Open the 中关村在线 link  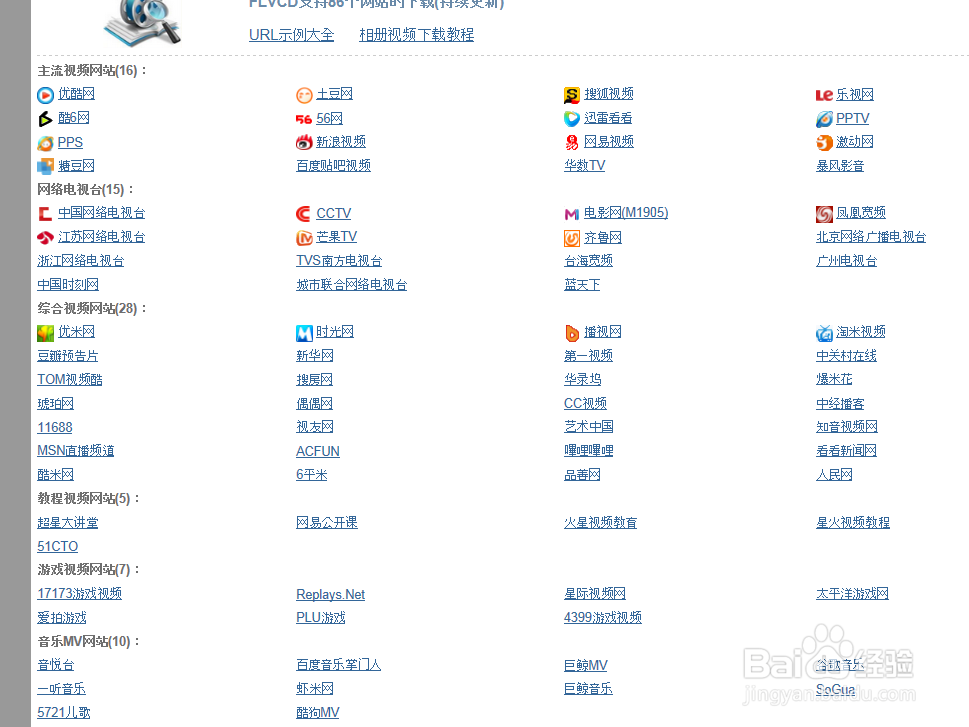tap(846, 356)
